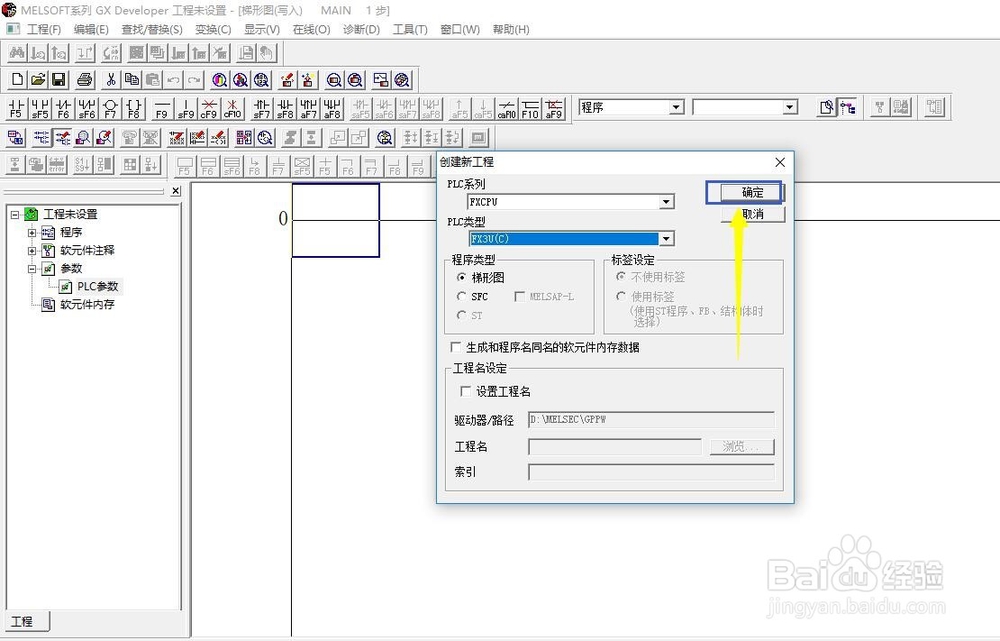The image size is (1000, 641).
Task: Click the F10 draw line icon
Action: click(530, 108)
